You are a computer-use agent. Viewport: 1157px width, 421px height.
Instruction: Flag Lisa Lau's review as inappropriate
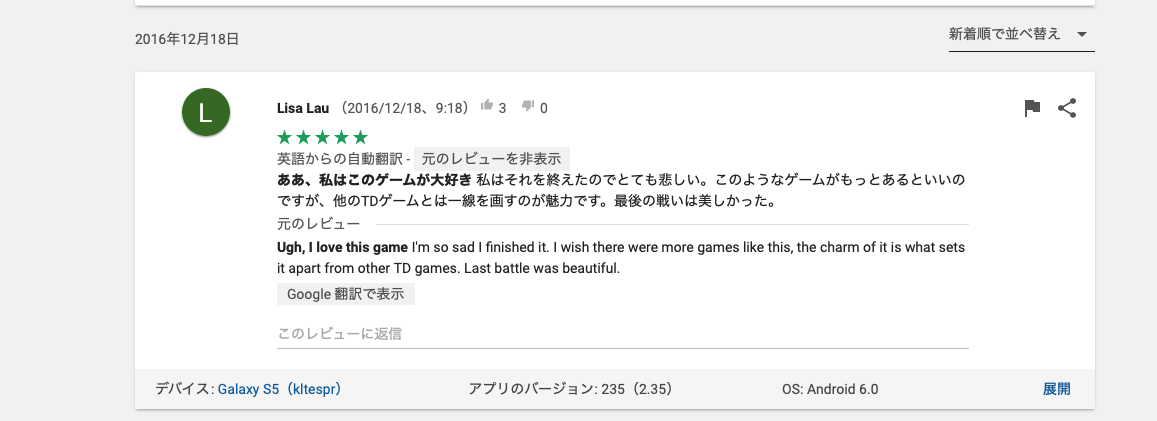1033,108
